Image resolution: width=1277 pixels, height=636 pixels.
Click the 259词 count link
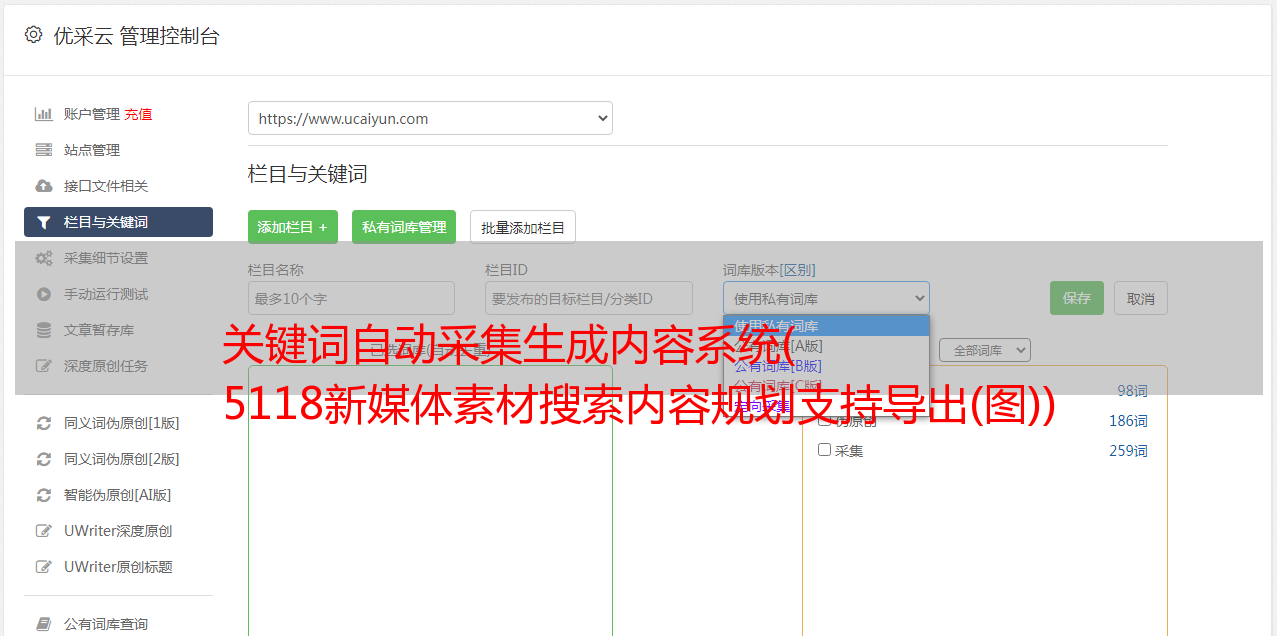pyautogui.click(x=1128, y=451)
